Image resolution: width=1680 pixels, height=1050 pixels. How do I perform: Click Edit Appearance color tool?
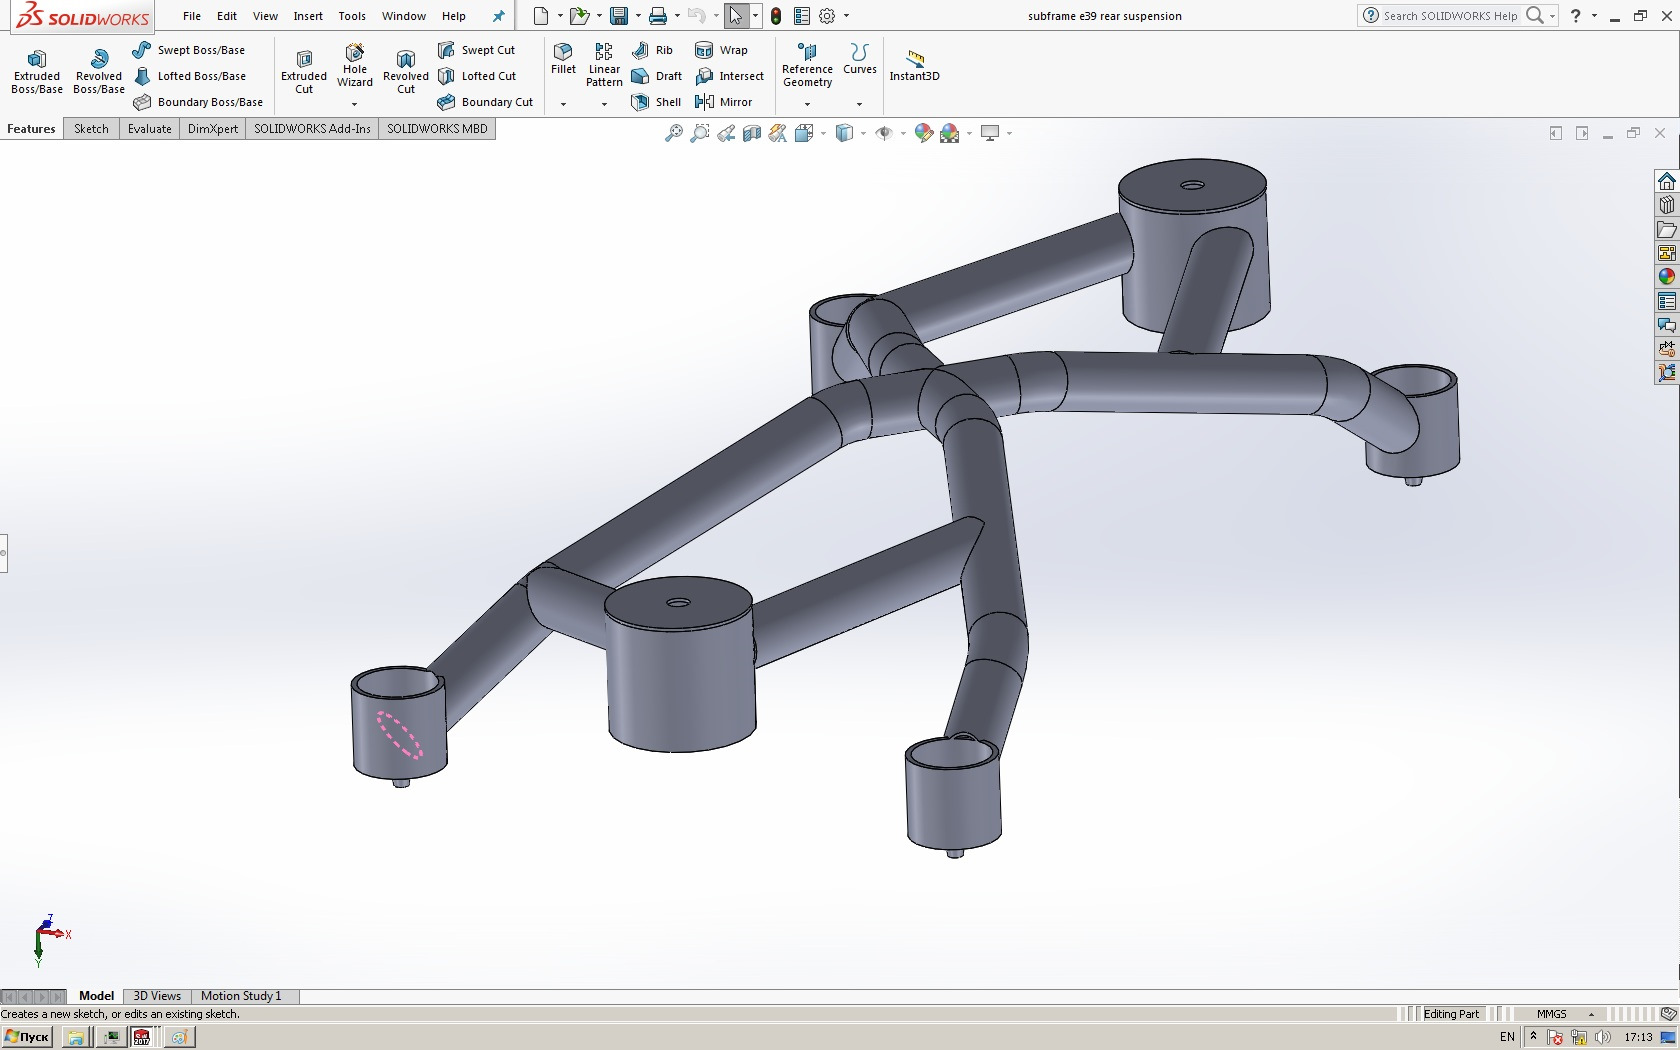(923, 133)
